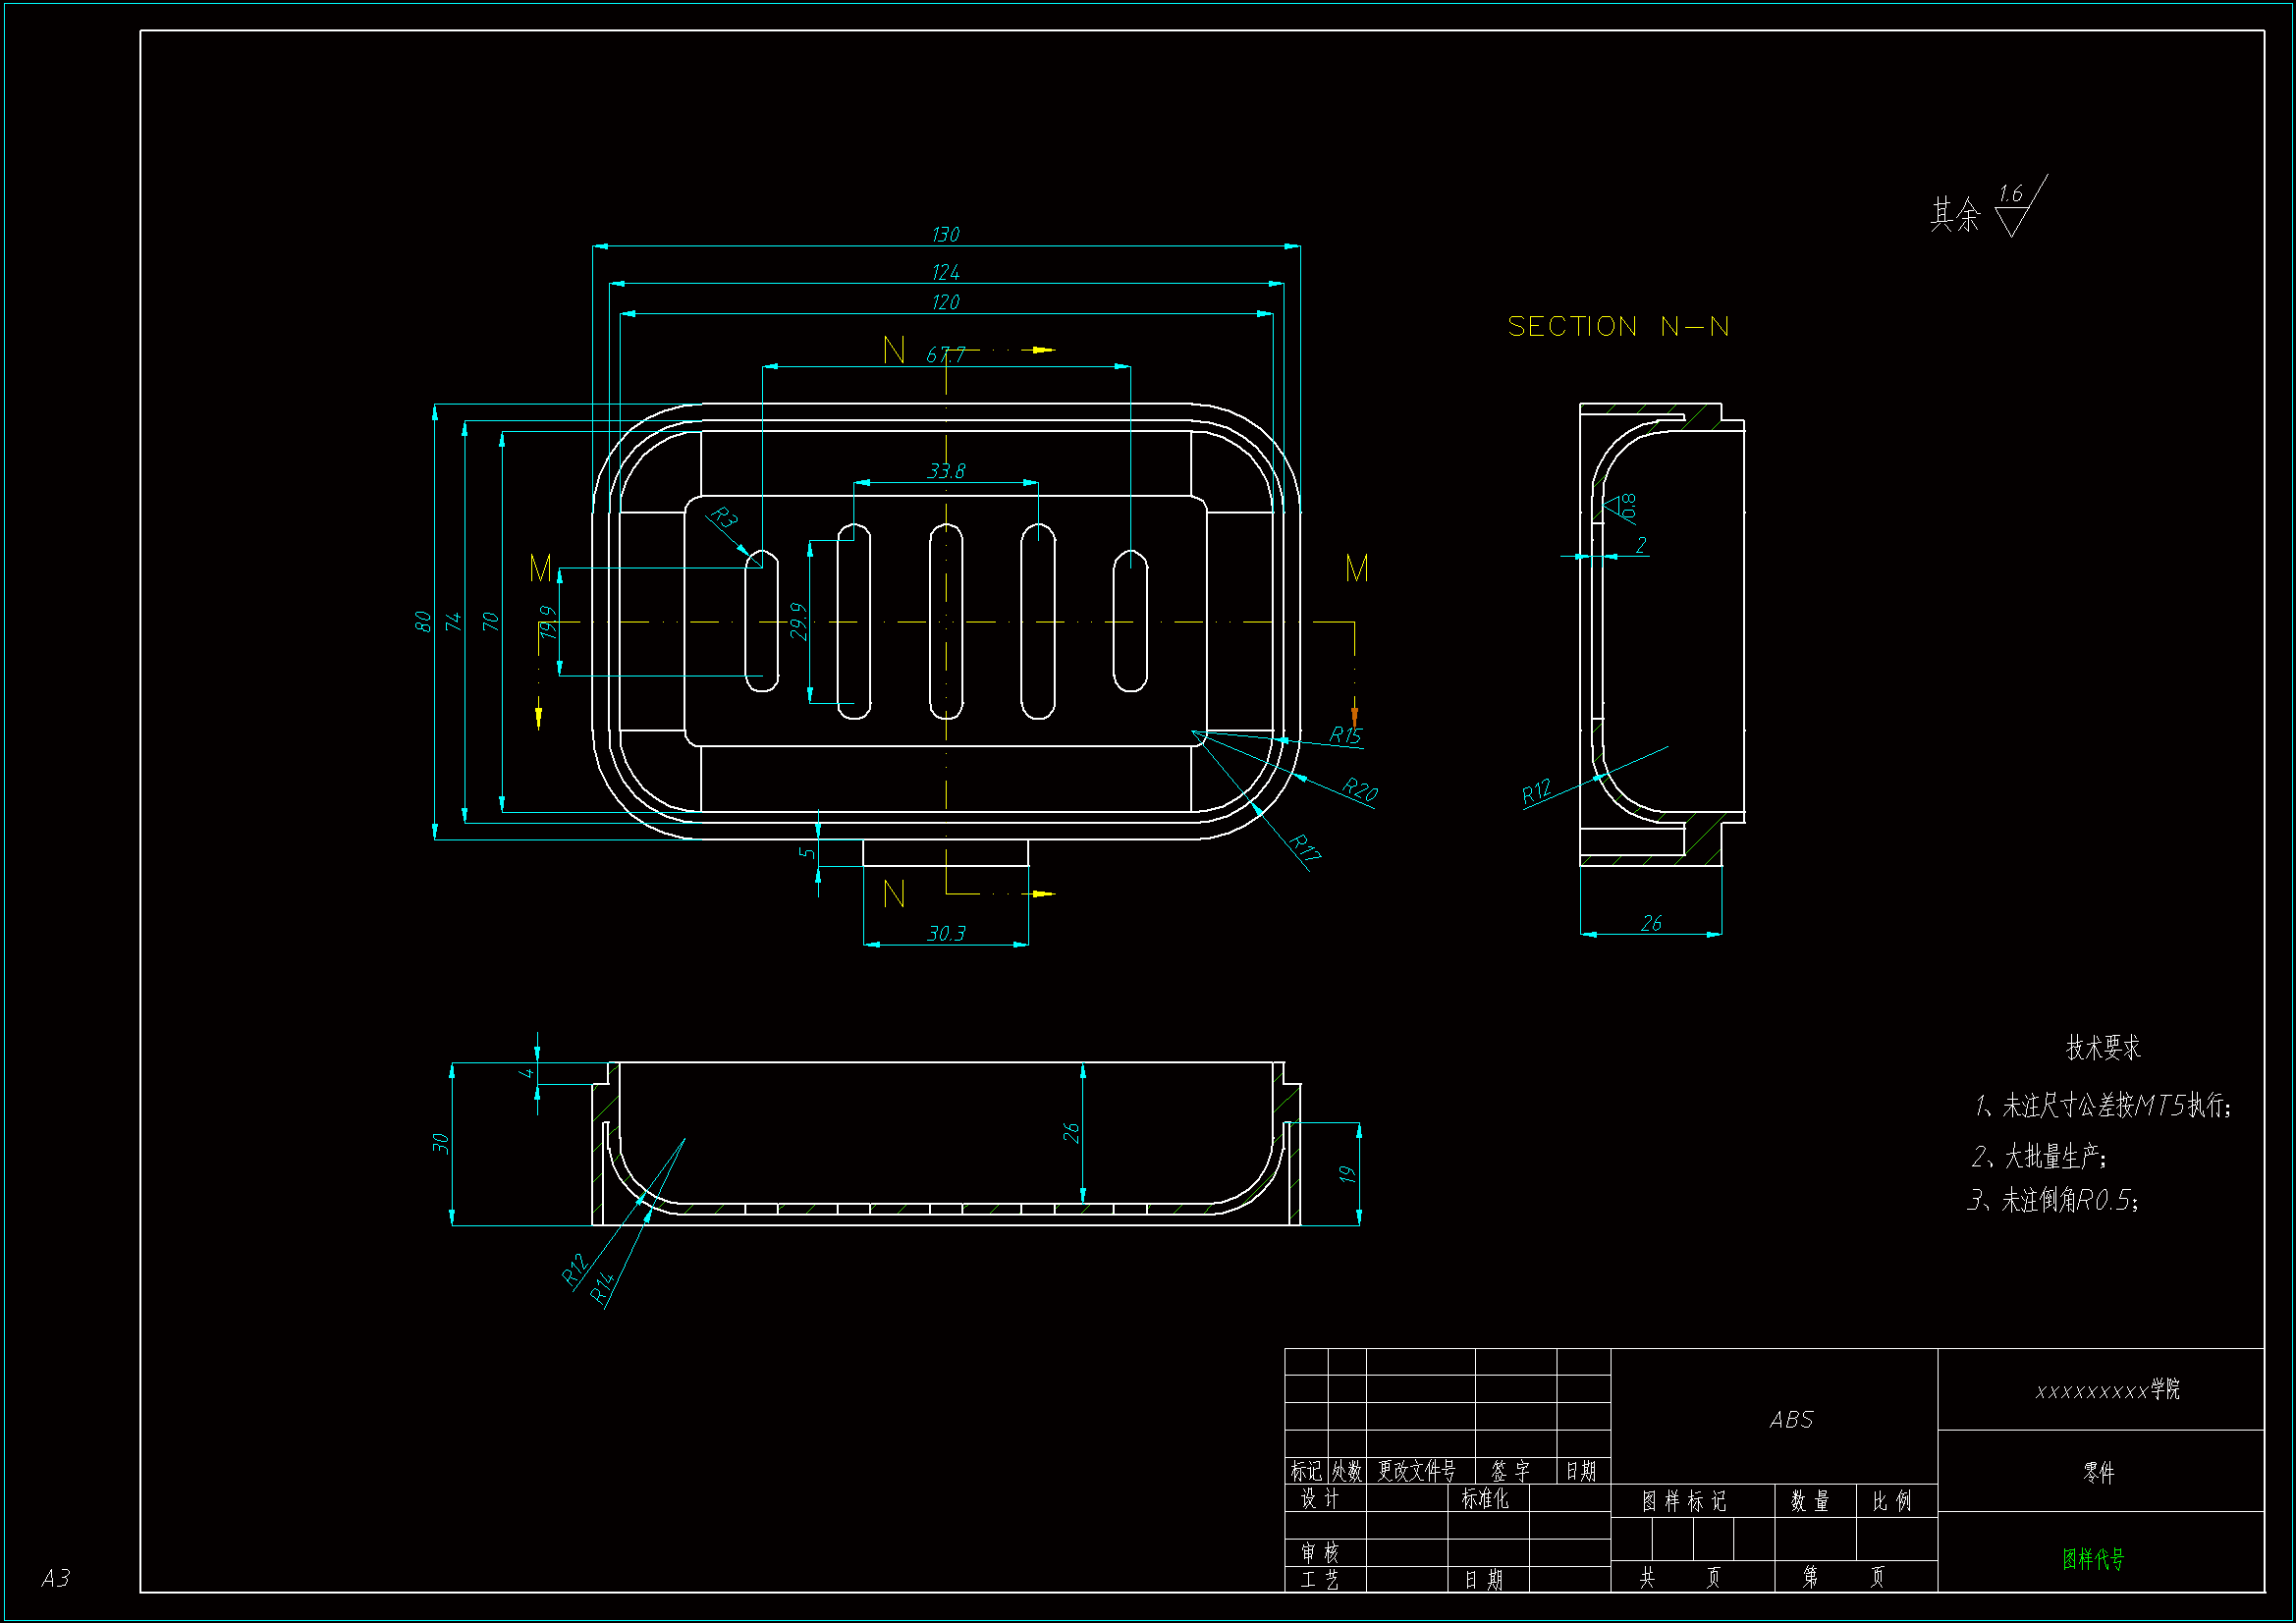Click the 80 overall height dimension
2296x1623 pixels.
[423, 622]
